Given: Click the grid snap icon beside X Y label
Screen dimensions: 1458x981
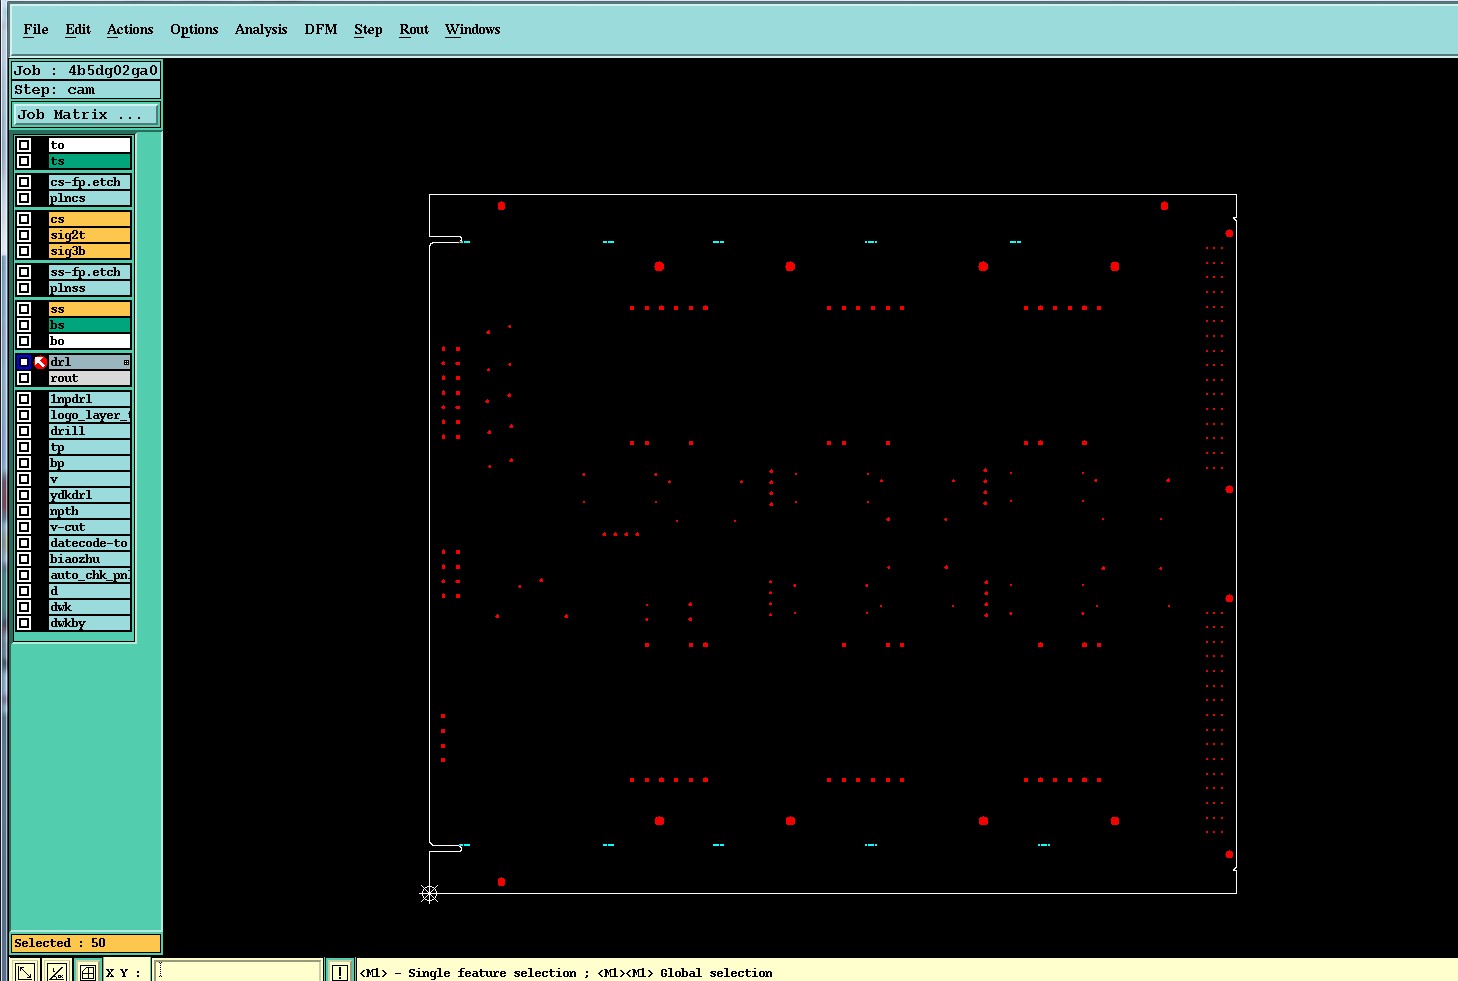Looking at the screenshot, I should coord(88,971).
